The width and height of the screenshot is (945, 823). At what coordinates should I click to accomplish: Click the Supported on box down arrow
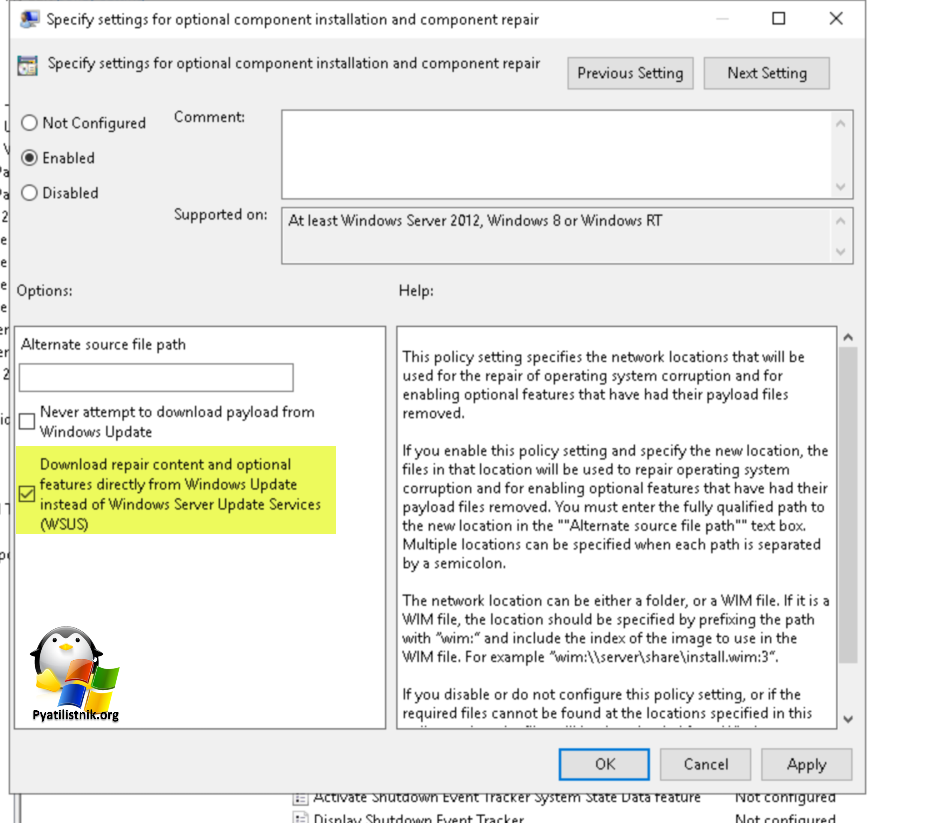[841, 252]
